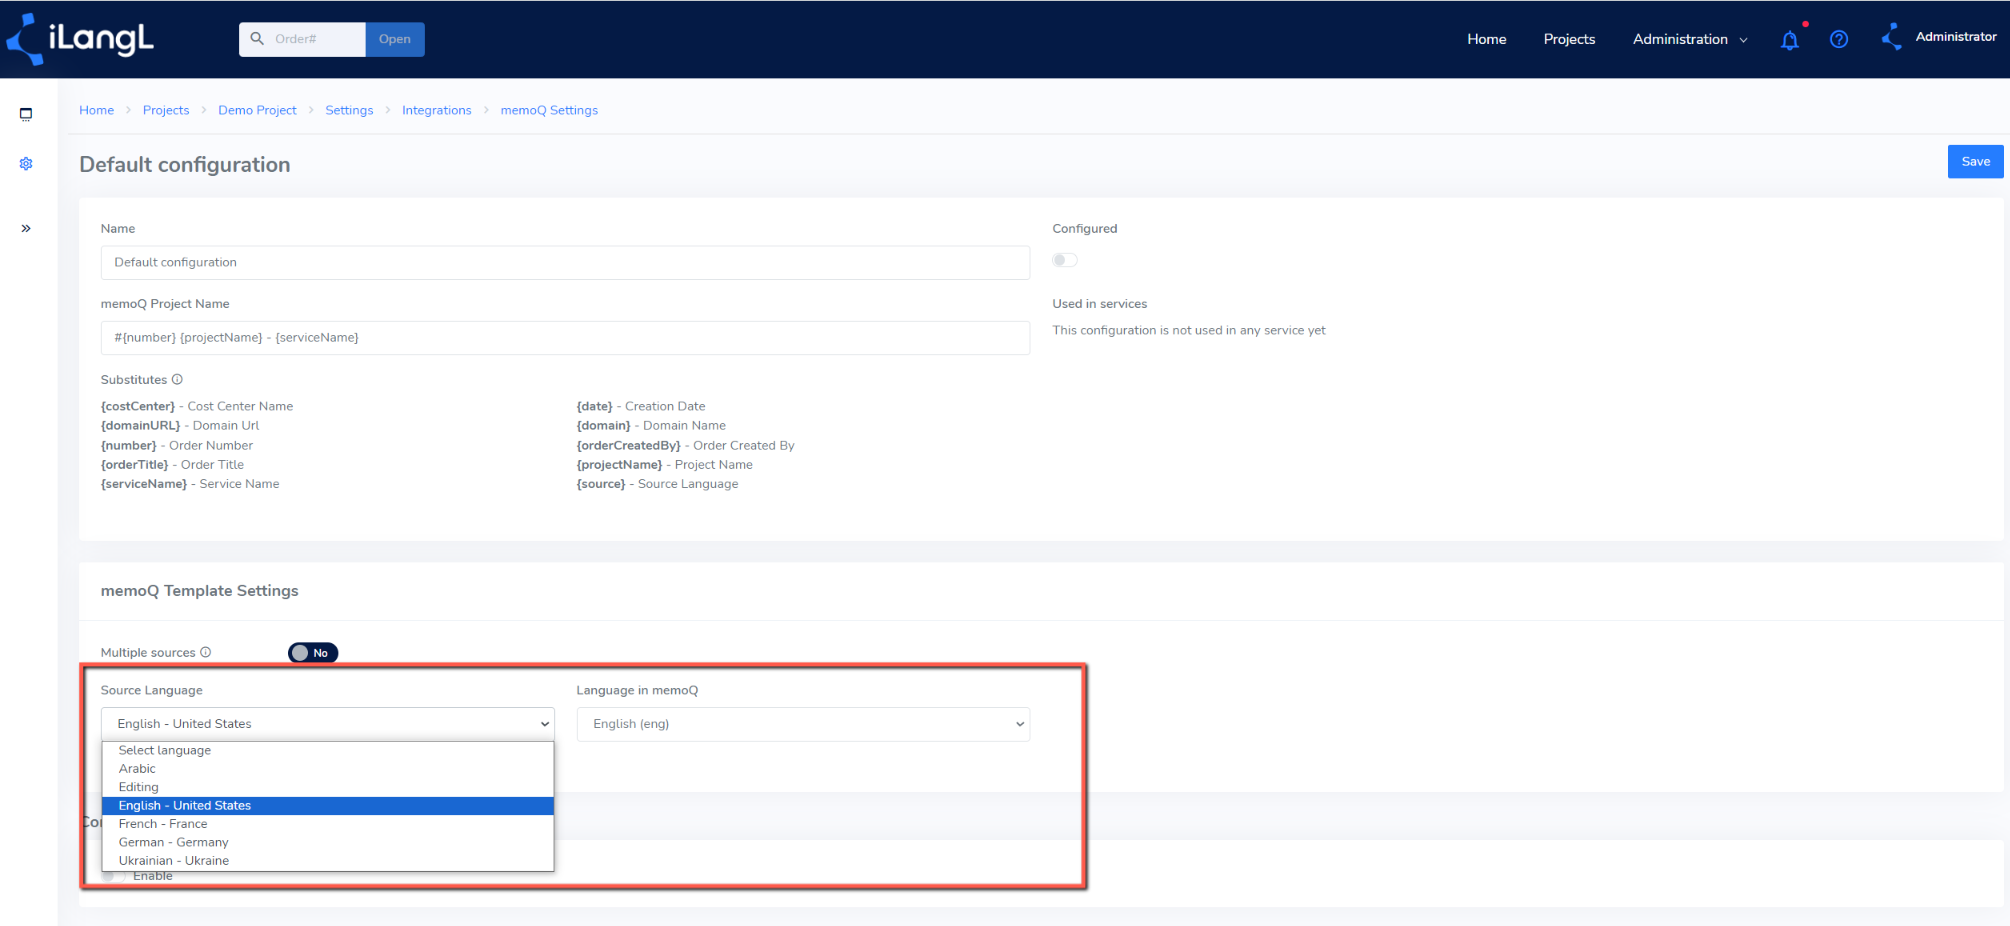Select Editing from the list
Viewport: 2010px width, 926px height.
328,787
